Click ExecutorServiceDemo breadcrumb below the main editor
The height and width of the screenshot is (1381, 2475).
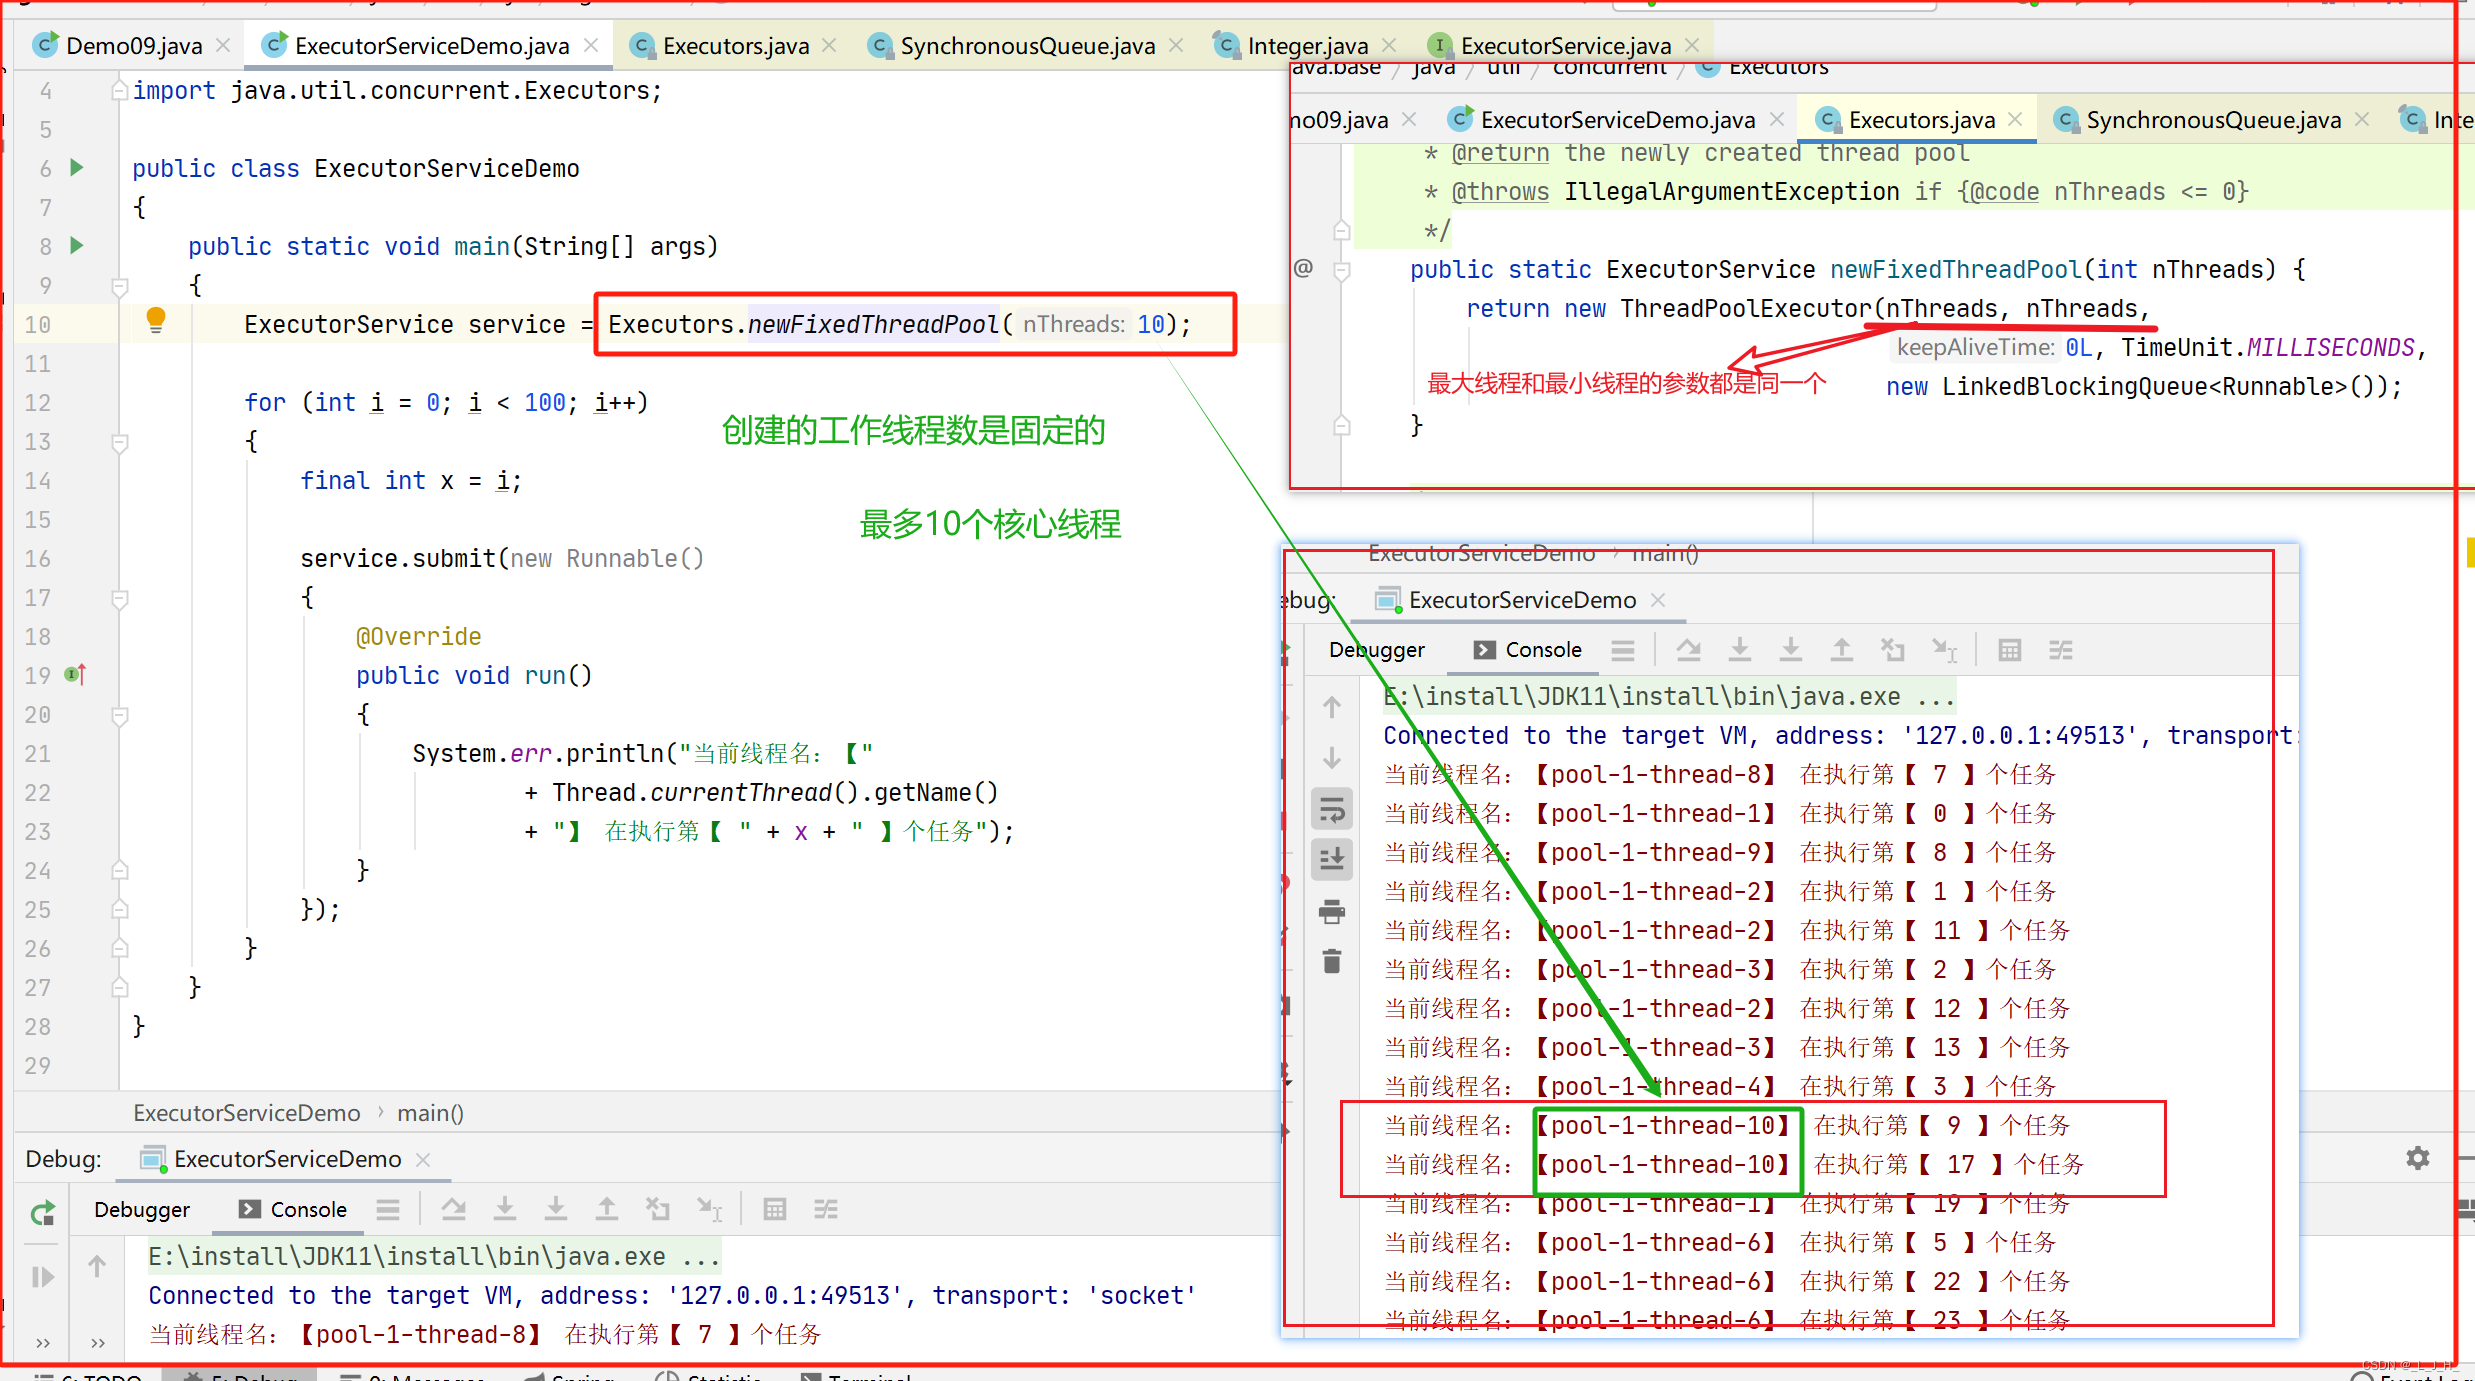(x=247, y=1113)
